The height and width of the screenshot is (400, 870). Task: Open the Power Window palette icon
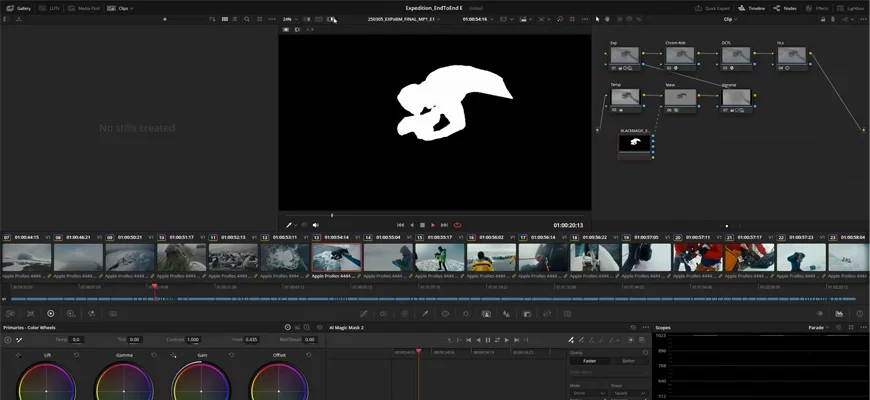(445, 313)
